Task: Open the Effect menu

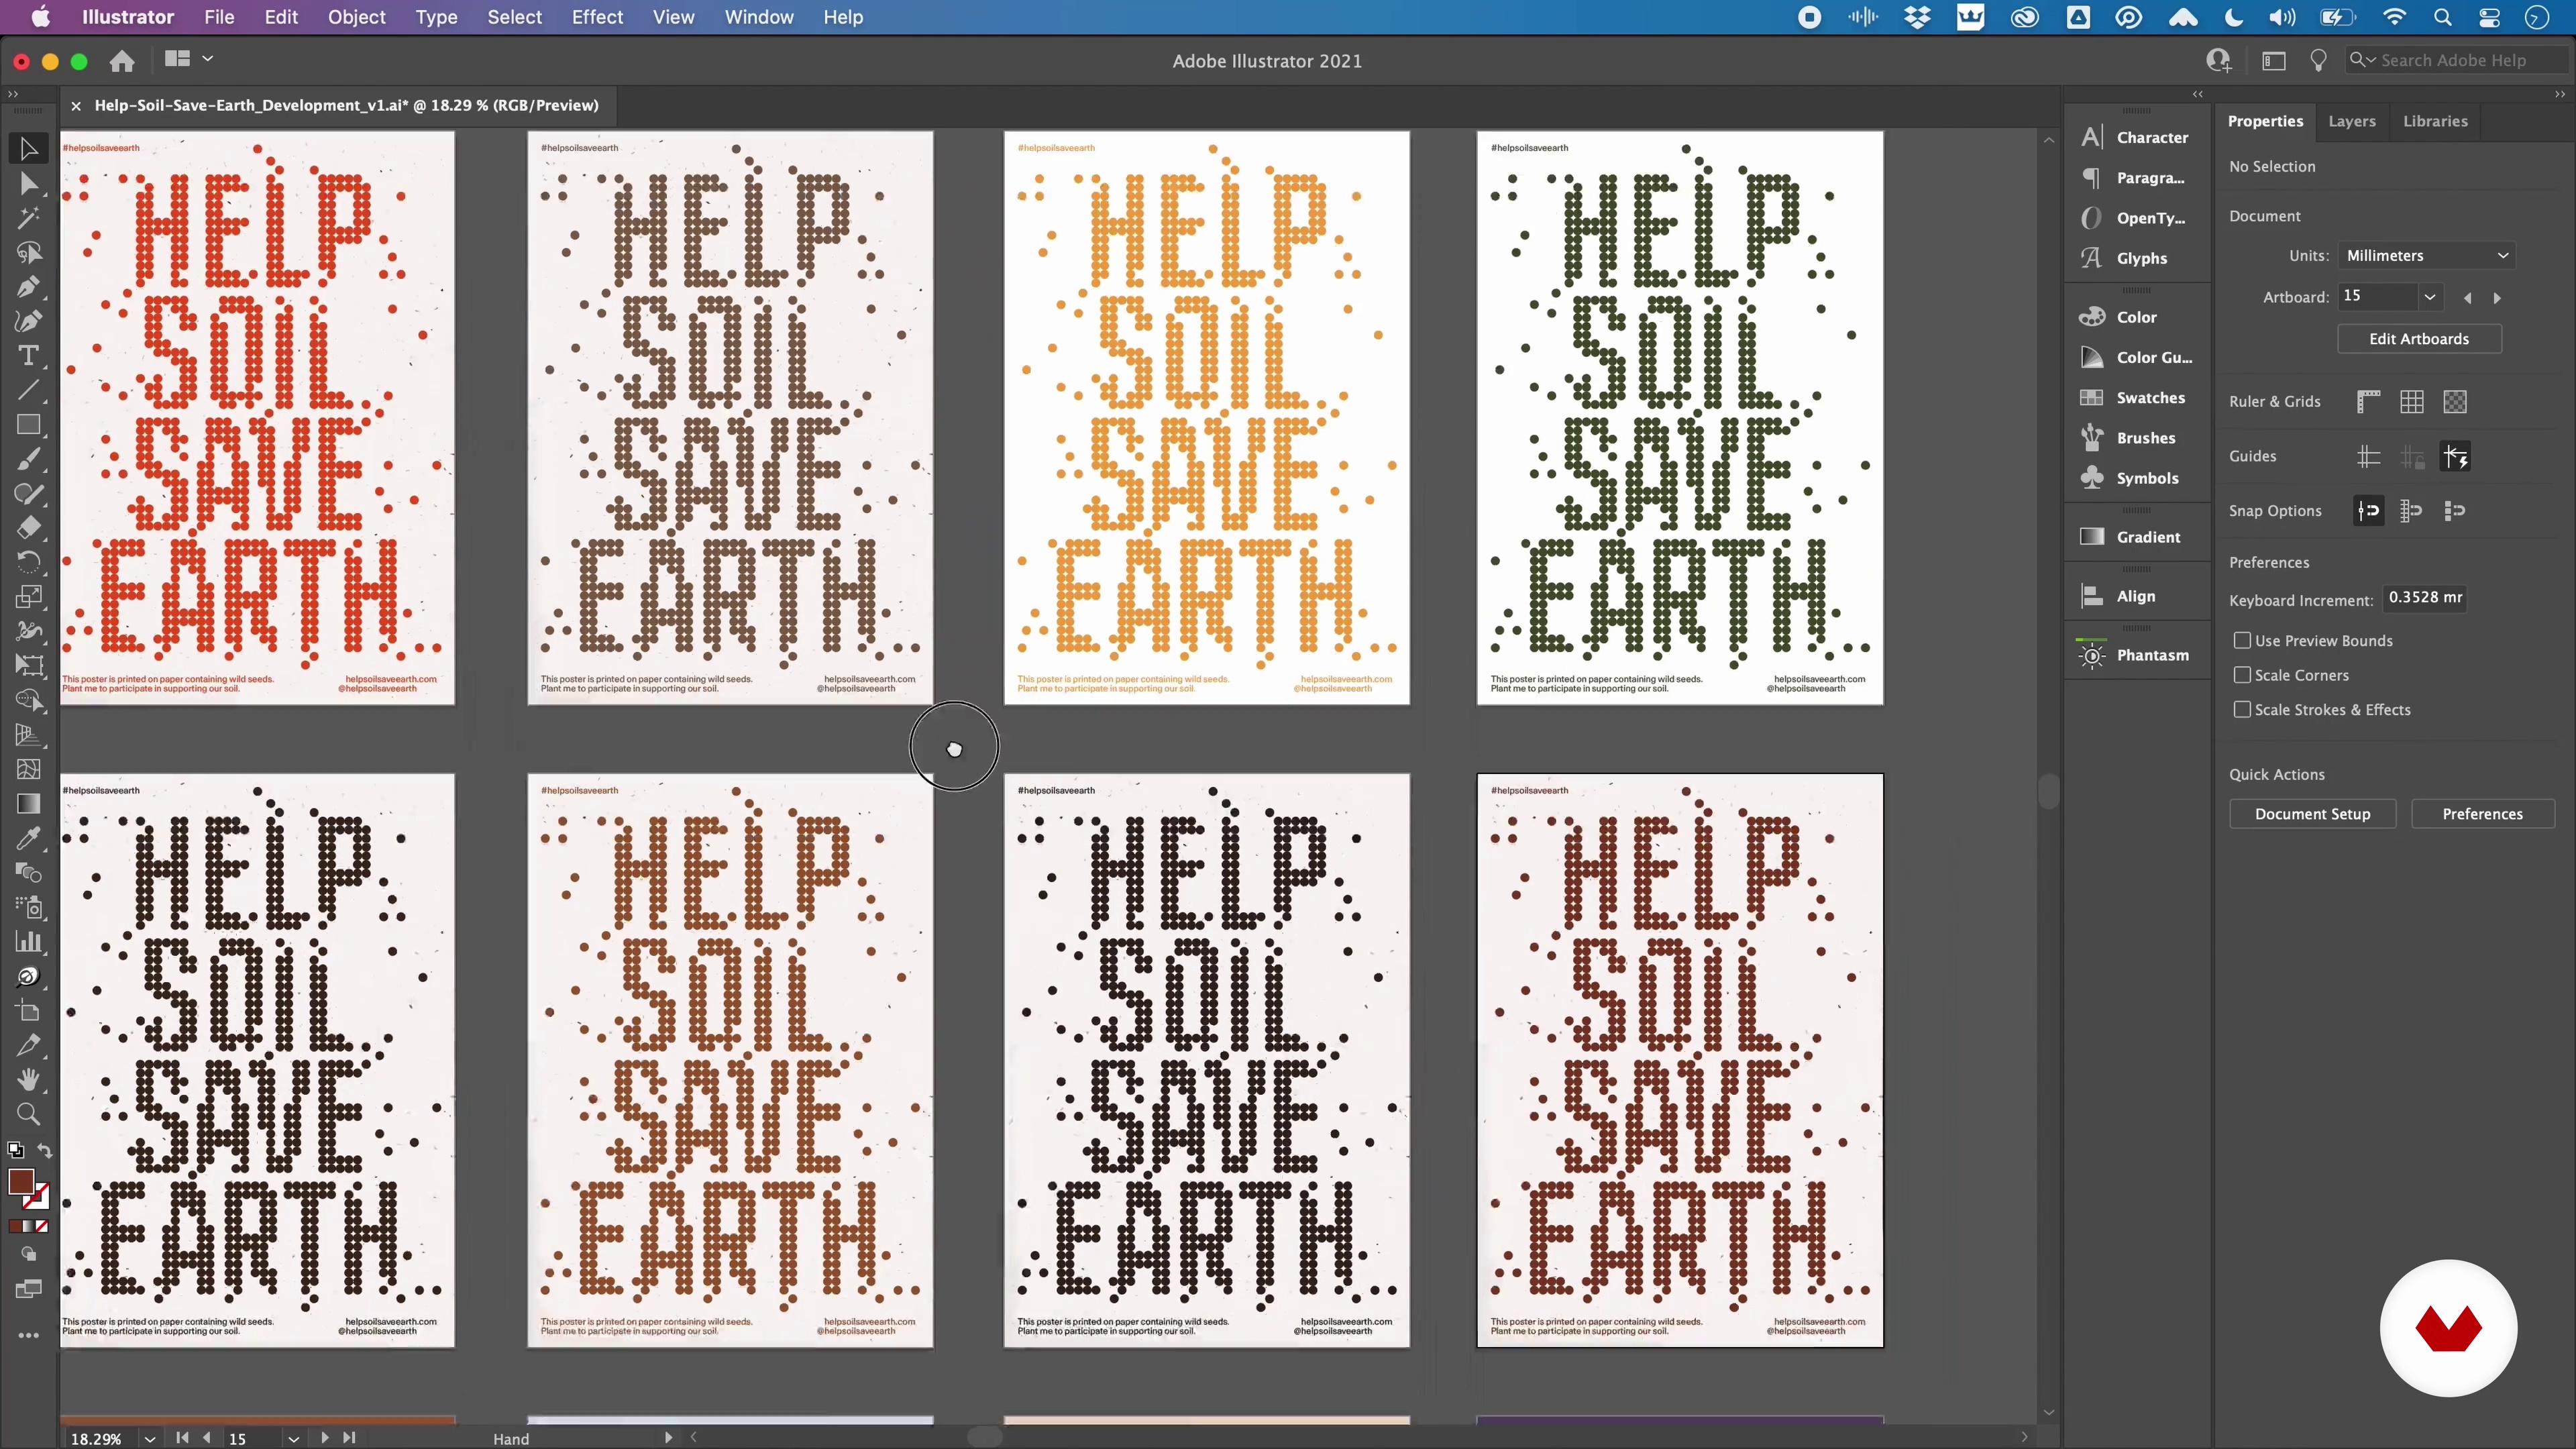Action: 596,17
